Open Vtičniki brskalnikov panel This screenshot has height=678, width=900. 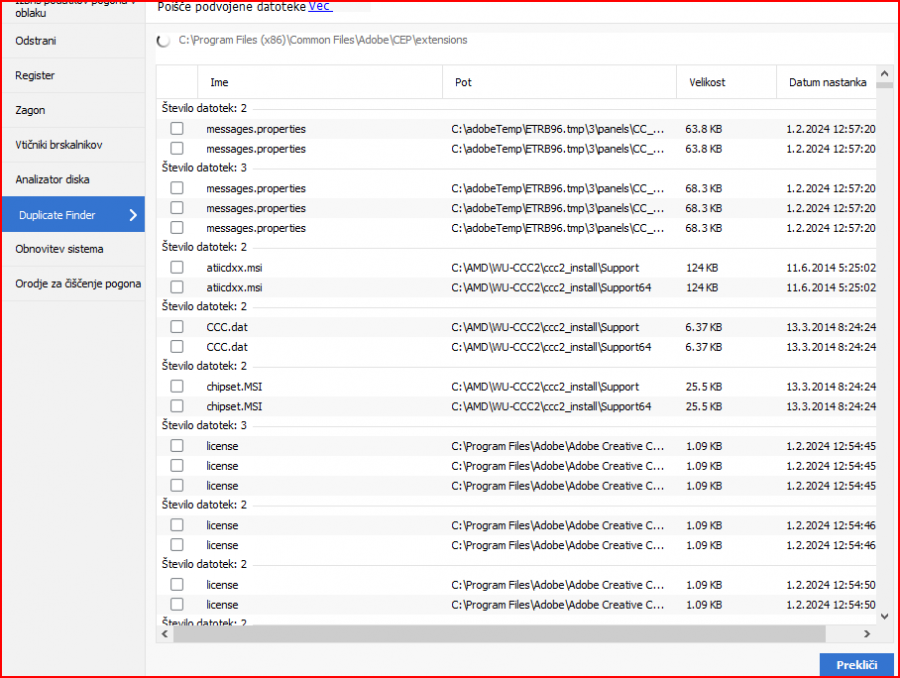coord(58,145)
